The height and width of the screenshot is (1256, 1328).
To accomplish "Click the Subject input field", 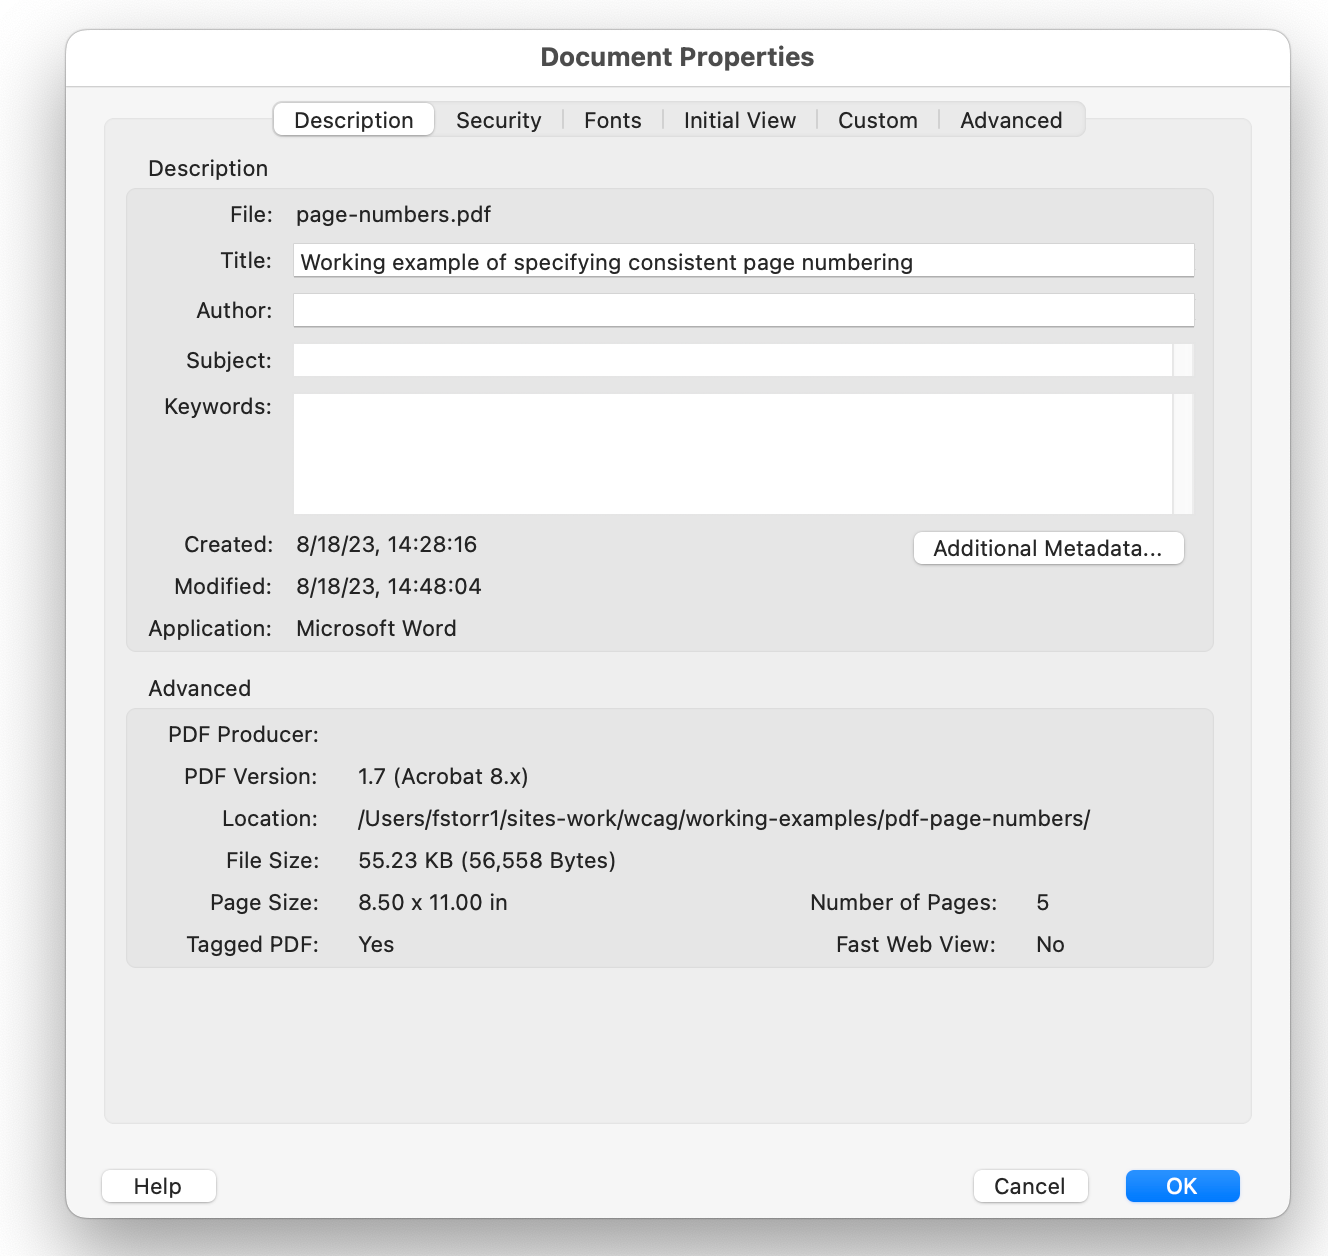I will (x=735, y=359).
